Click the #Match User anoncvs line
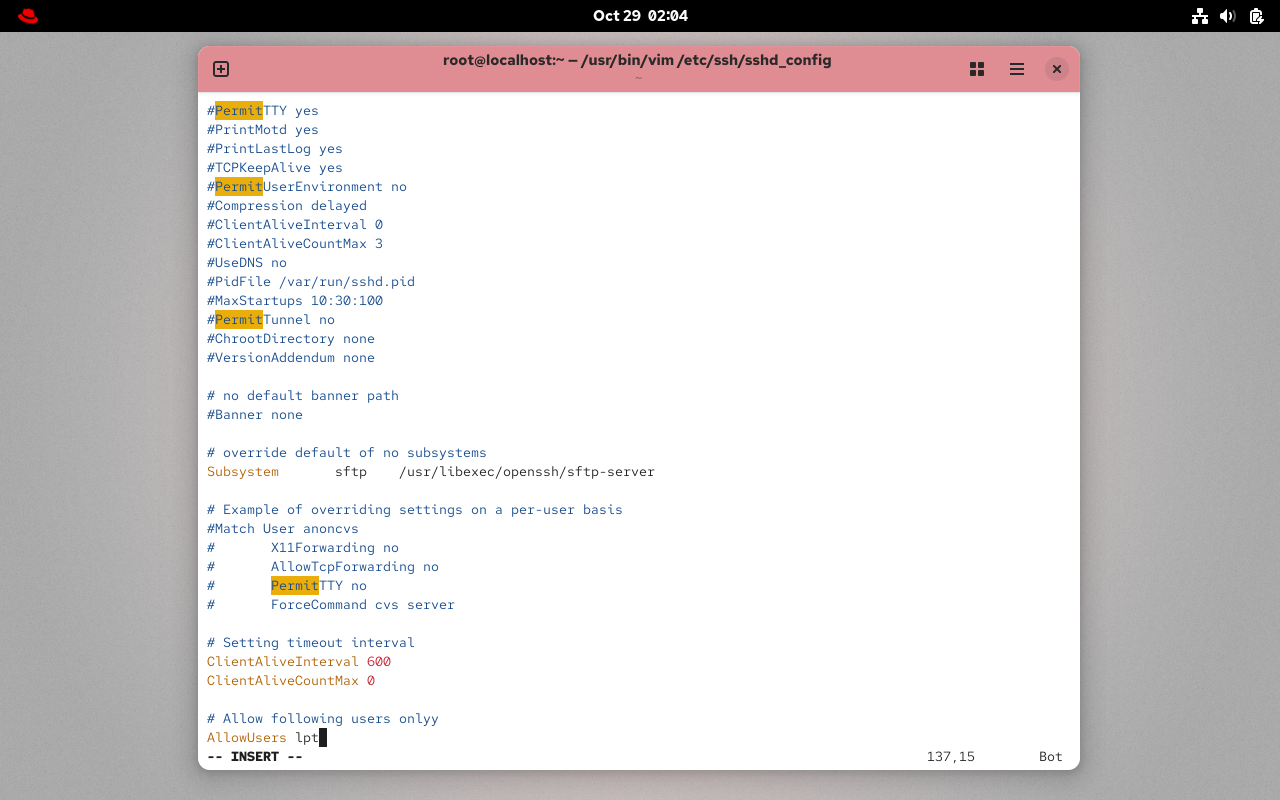 [282, 528]
